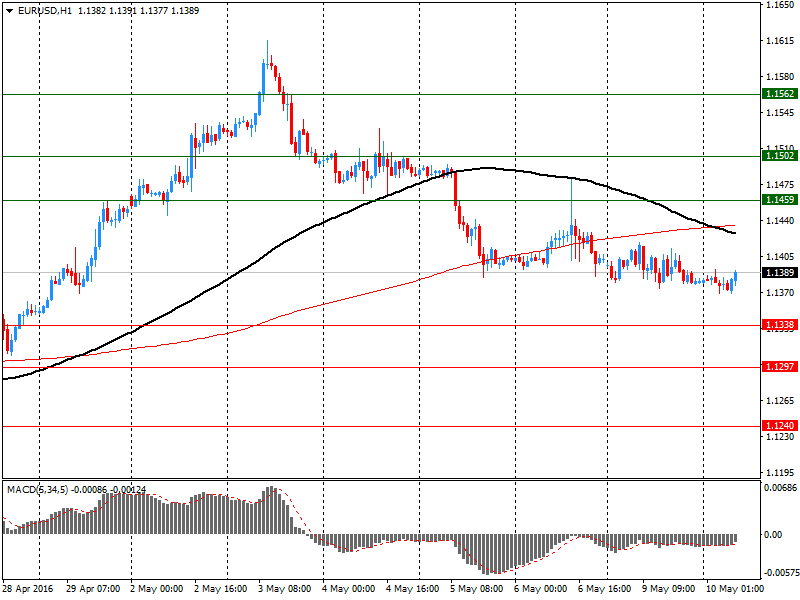Select the 6 May 00:00 time axis label

click(540, 589)
